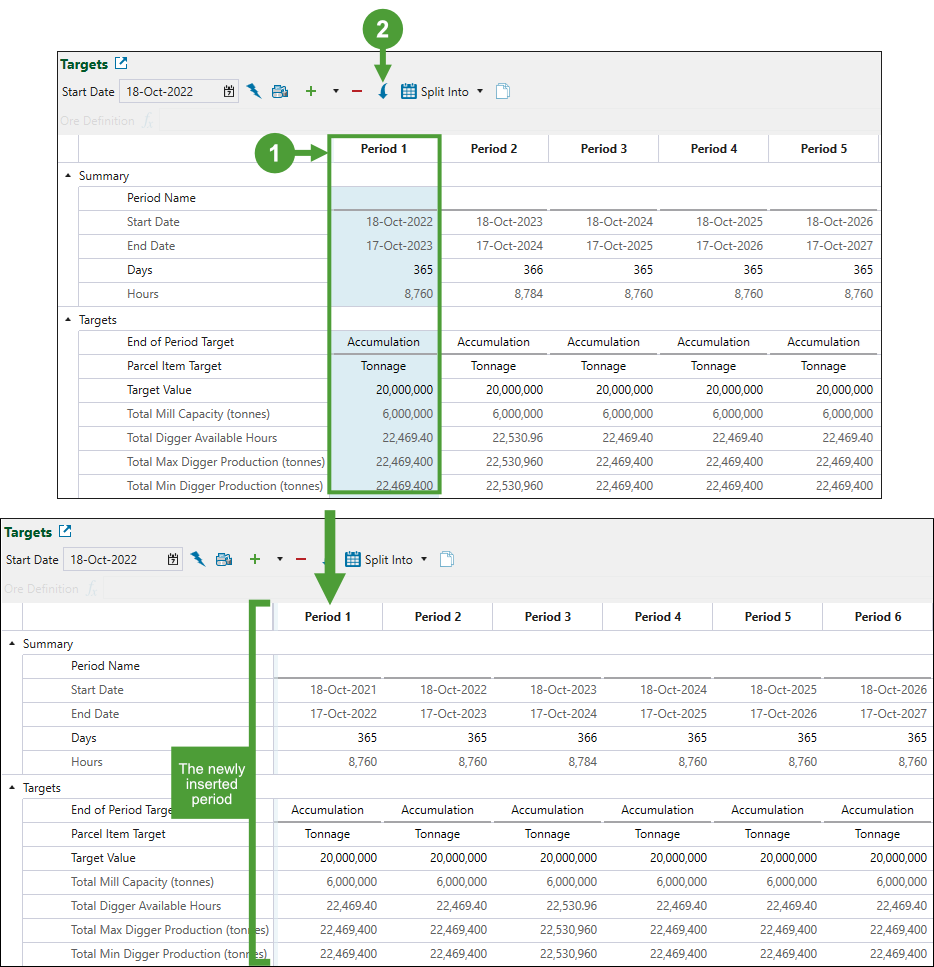934x967 pixels.
Task: Click upper Period 2 Target Value 20,000,000
Action: [494, 390]
